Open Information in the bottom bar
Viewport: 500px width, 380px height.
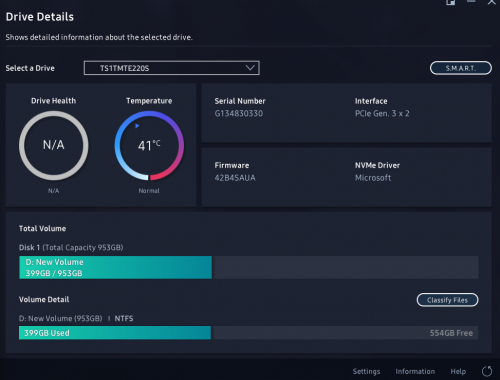point(415,371)
